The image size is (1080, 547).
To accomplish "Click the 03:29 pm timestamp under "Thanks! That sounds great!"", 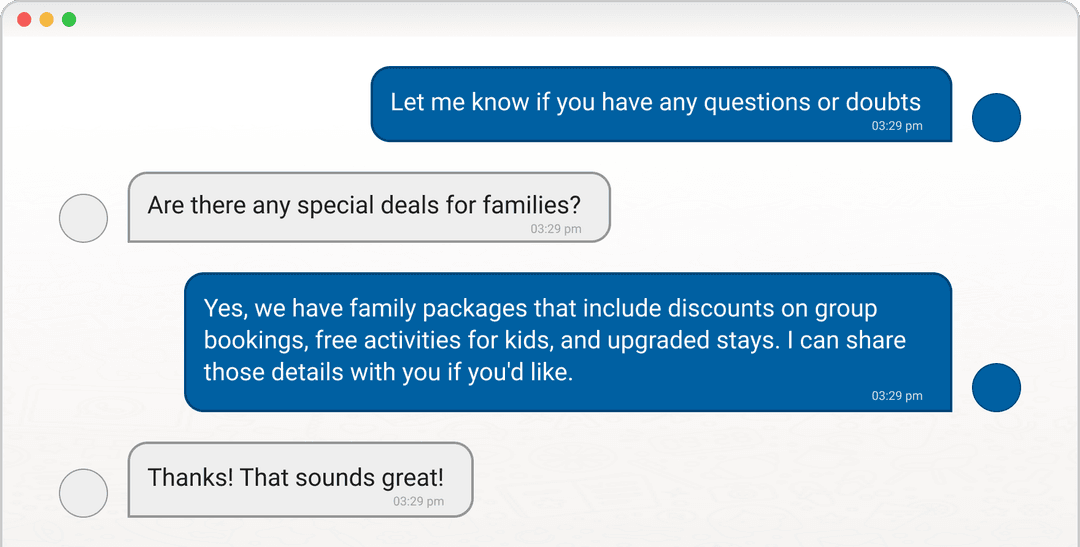I will click(x=418, y=502).
